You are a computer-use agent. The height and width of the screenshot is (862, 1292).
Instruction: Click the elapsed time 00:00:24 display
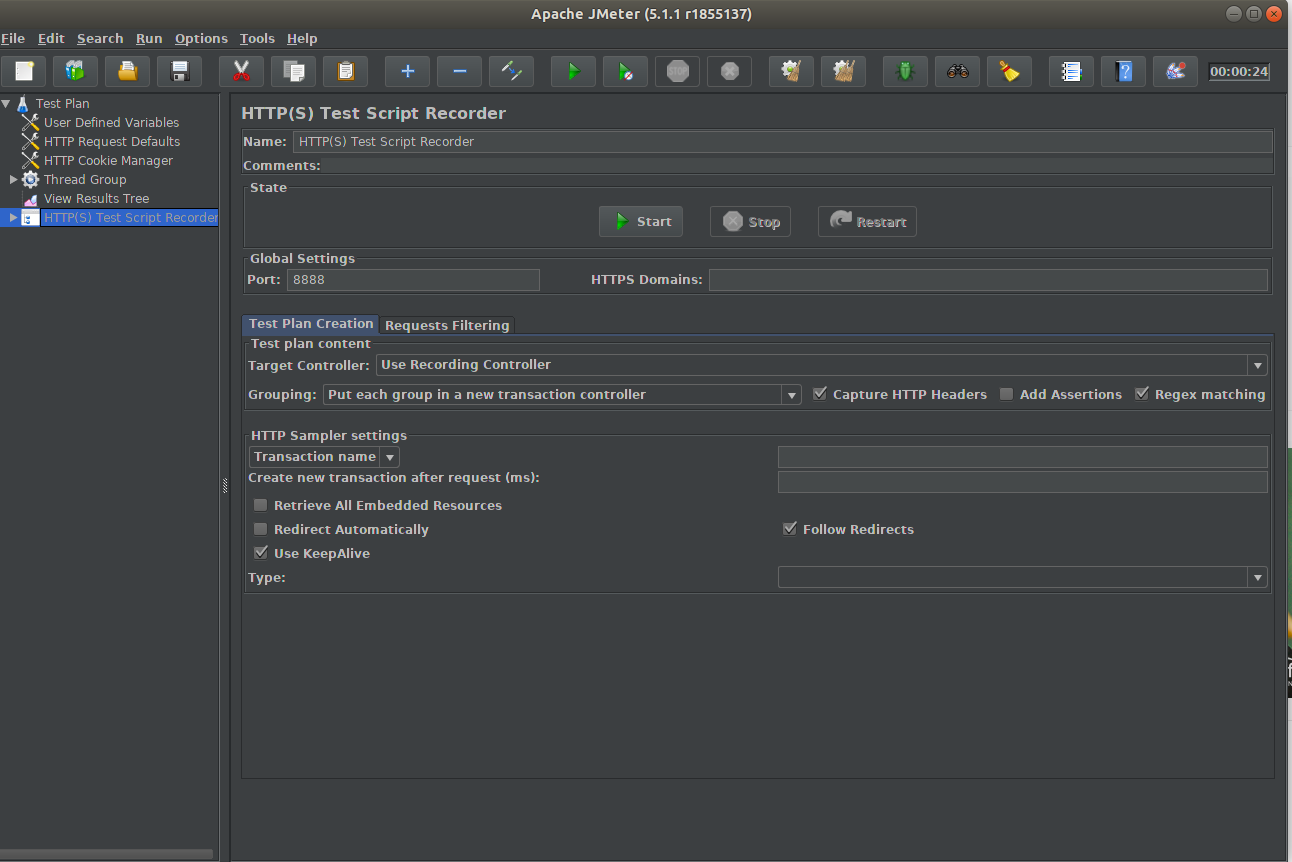pos(1239,72)
